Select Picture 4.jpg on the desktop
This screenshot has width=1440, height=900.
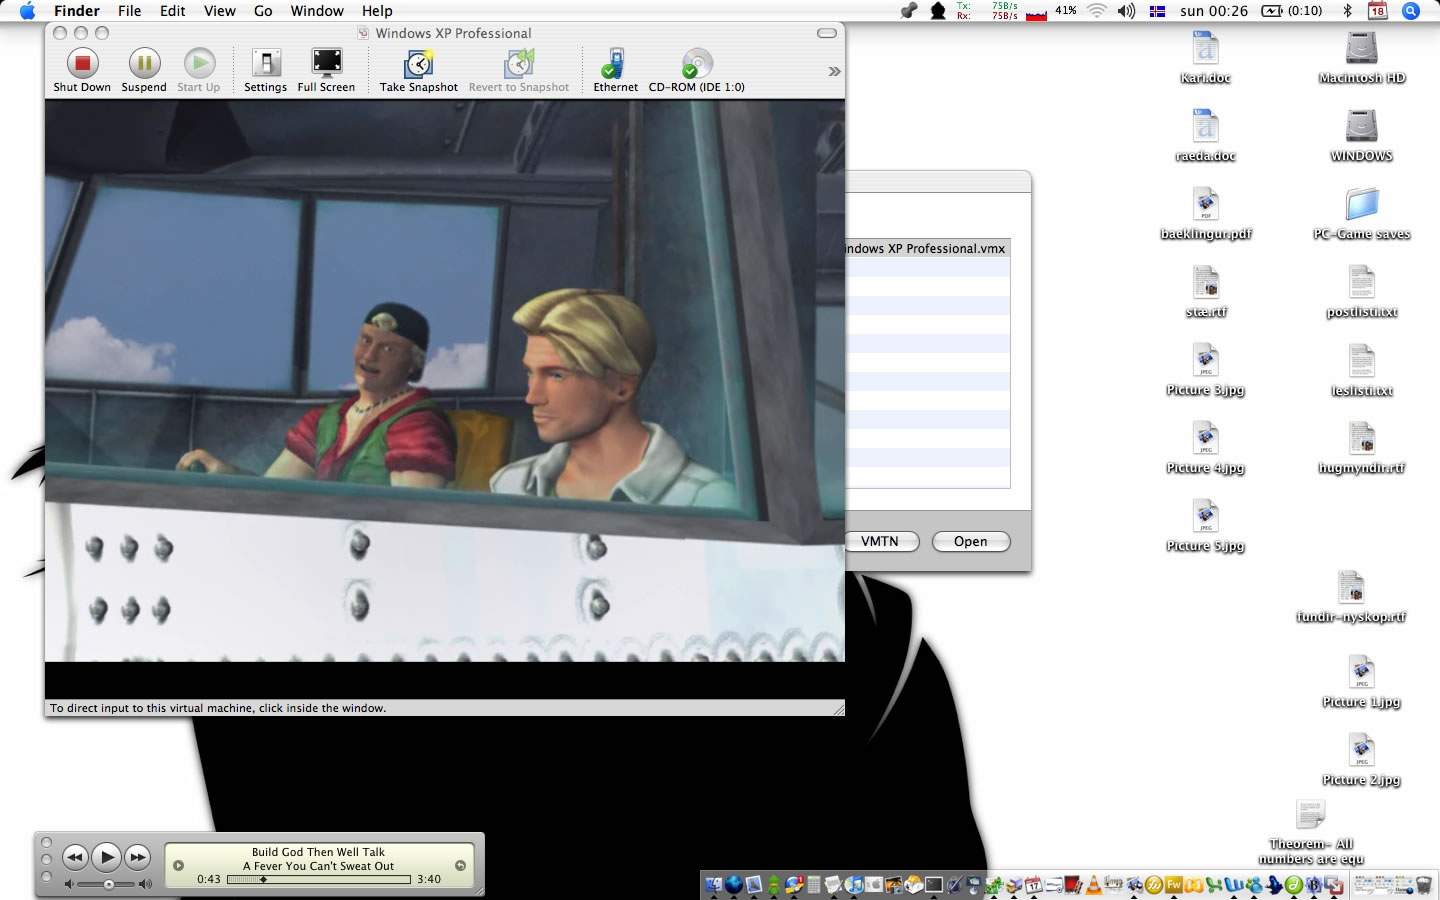(x=1206, y=448)
